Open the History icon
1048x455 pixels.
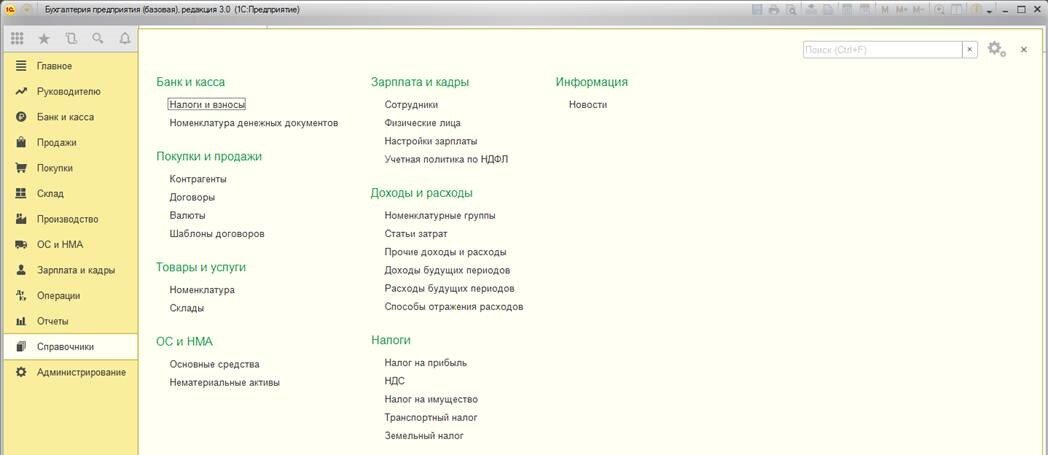71,39
